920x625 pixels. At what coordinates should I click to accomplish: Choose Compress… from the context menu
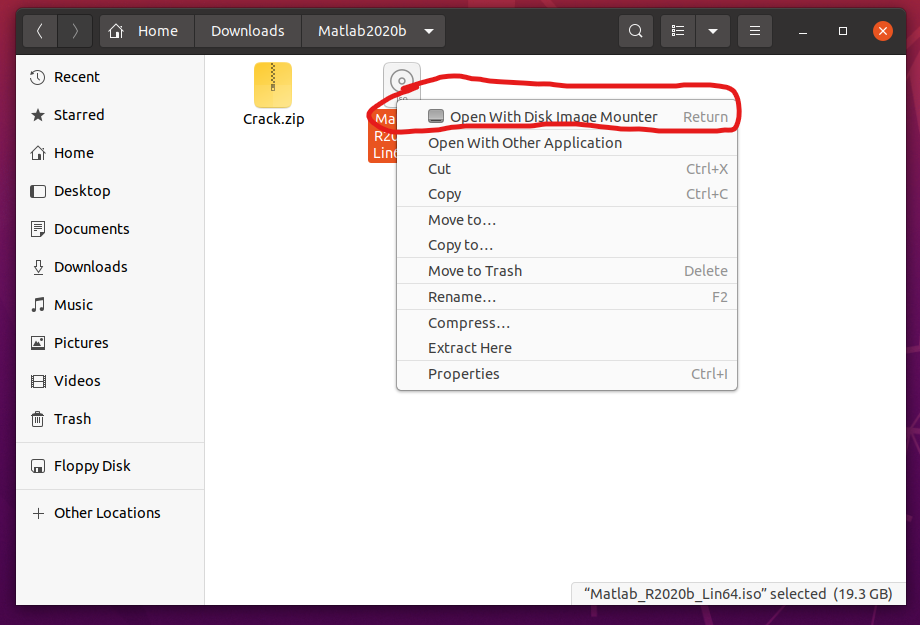567,323
